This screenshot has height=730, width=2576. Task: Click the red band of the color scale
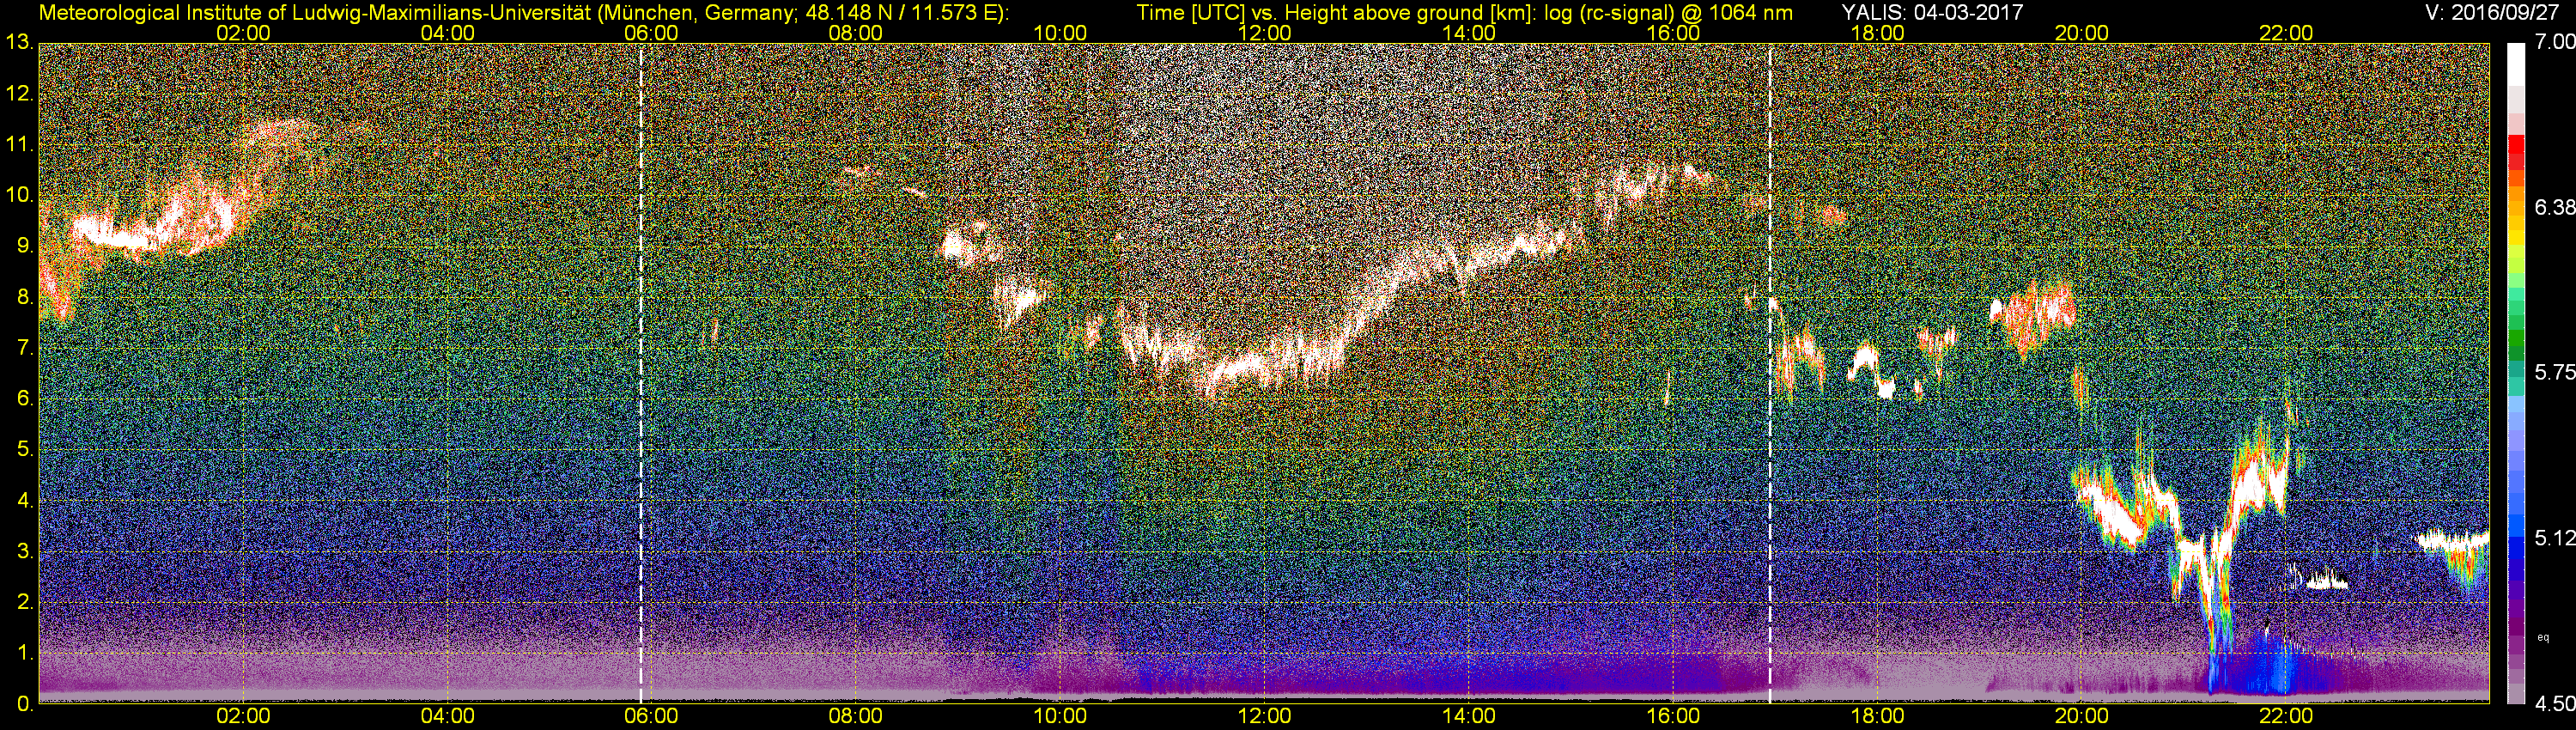(2516, 150)
